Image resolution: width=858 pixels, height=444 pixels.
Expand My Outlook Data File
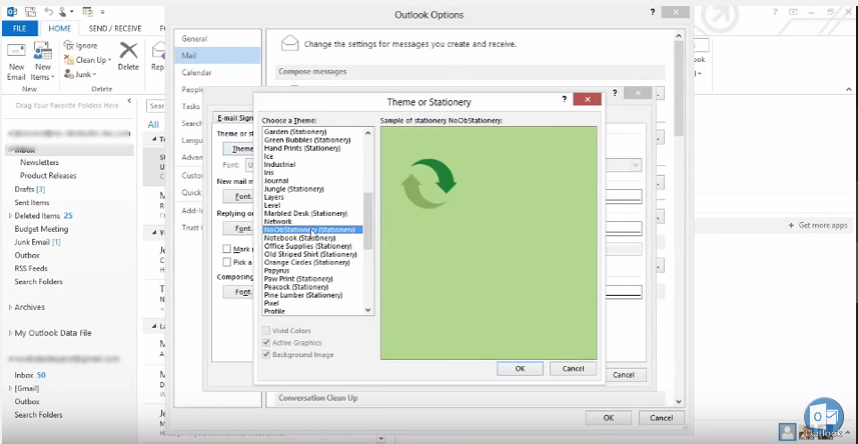(10, 333)
